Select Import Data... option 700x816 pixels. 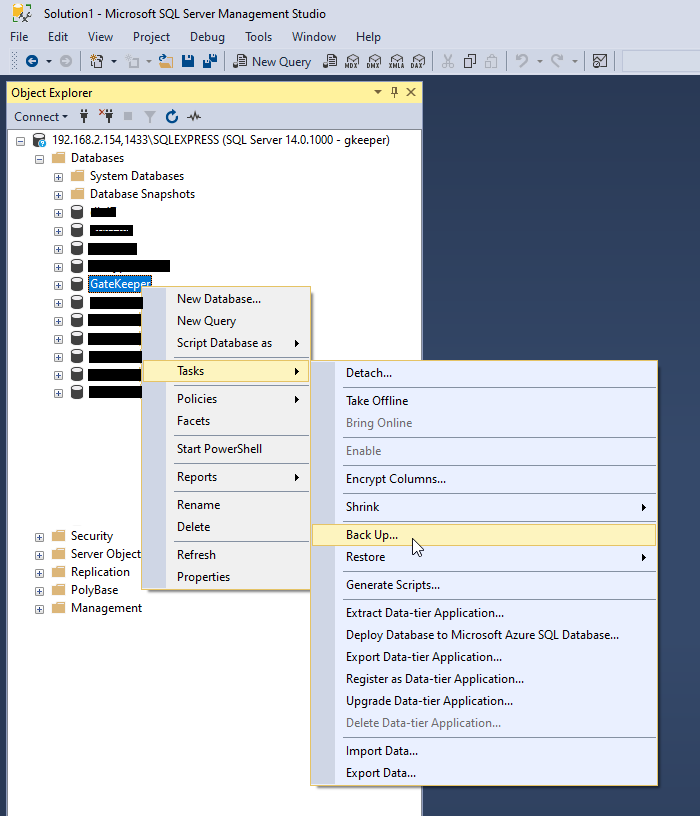[484, 751]
